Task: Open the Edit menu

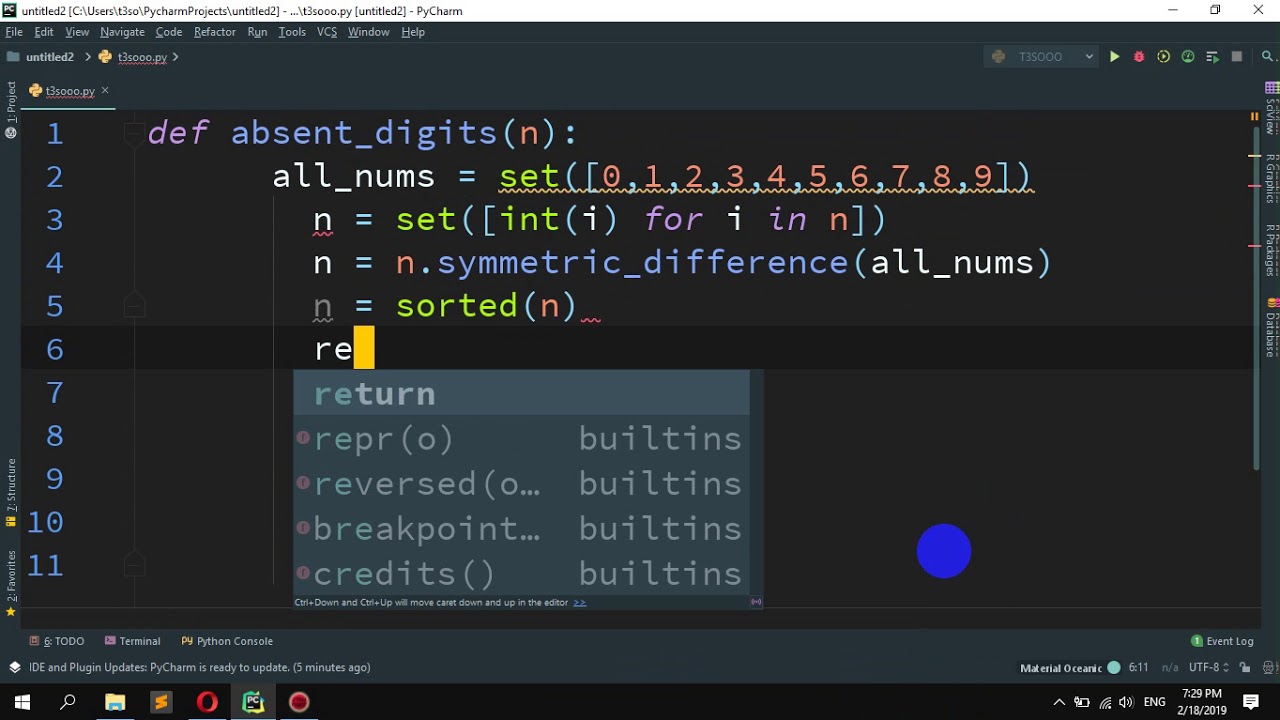Action: tap(44, 32)
